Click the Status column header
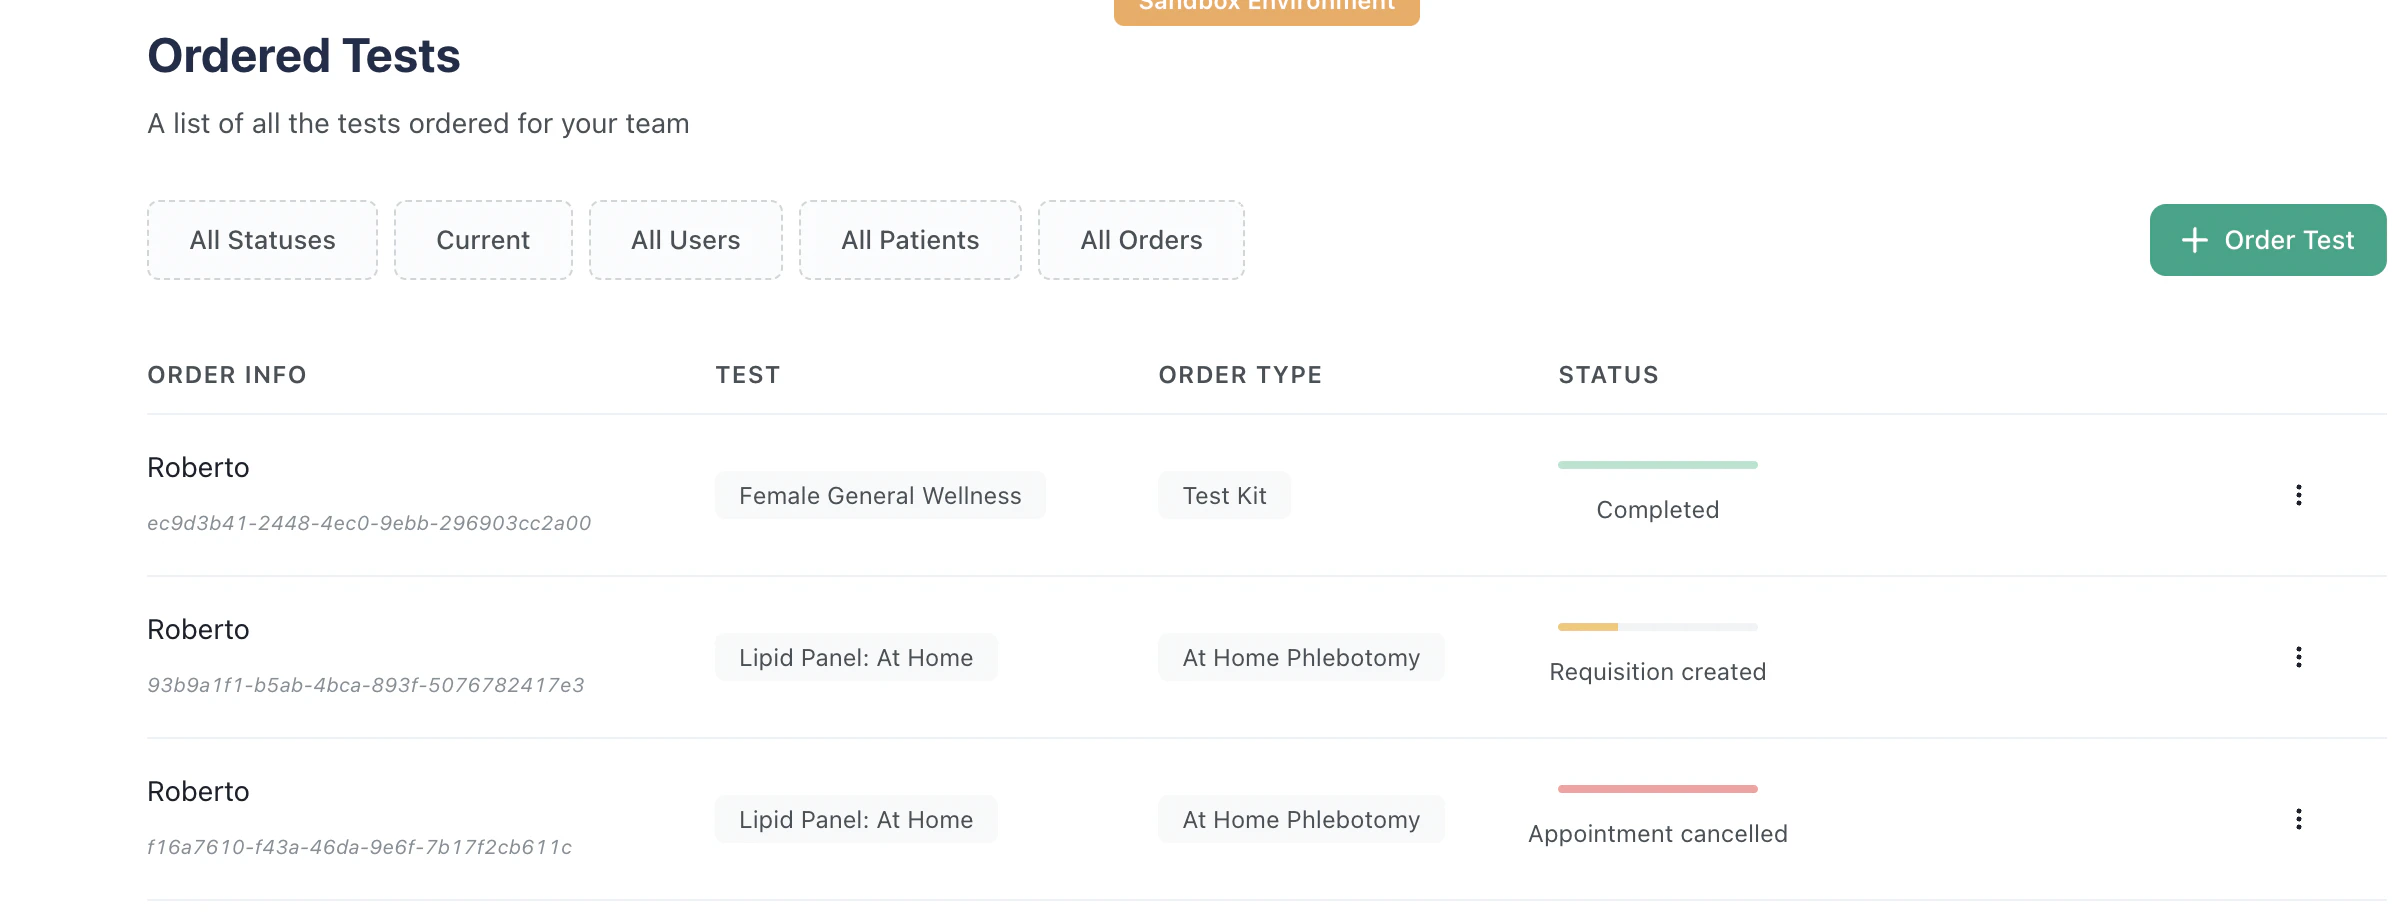 click(x=1608, y=375)
